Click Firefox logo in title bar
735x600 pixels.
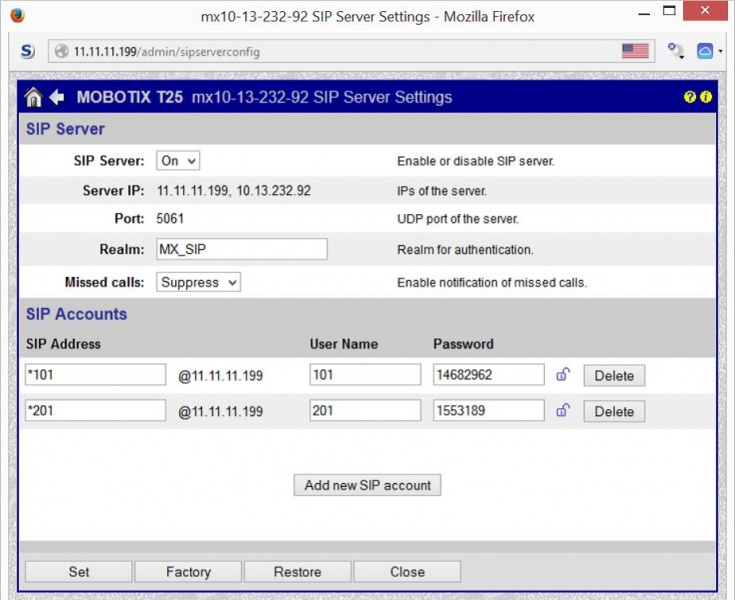point(17,15)
